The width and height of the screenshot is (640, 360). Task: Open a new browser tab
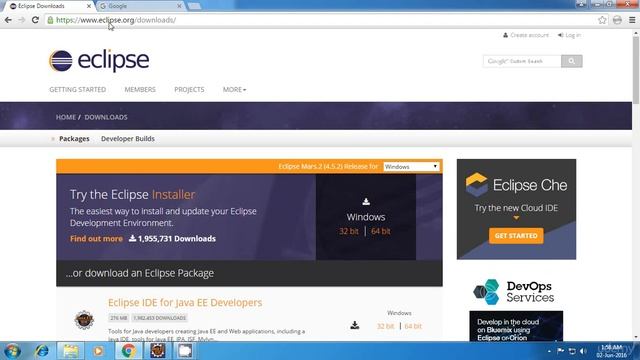click(x=194, y=6)
